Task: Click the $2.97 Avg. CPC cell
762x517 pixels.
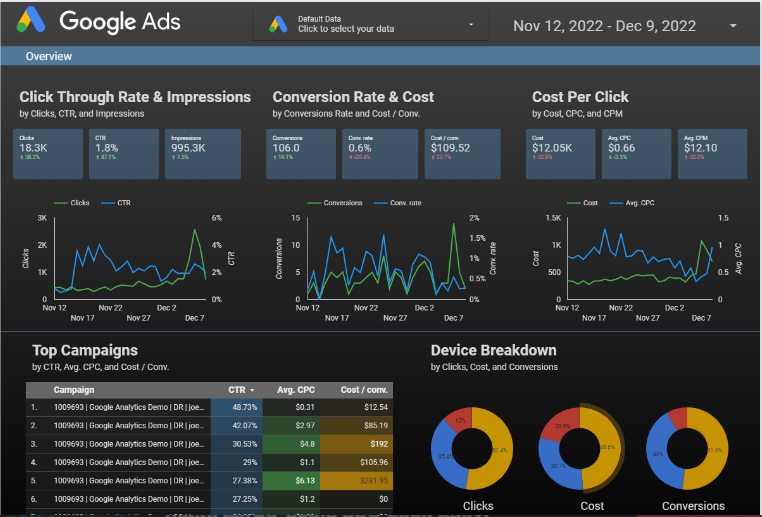Action: [x=291, y=426]
